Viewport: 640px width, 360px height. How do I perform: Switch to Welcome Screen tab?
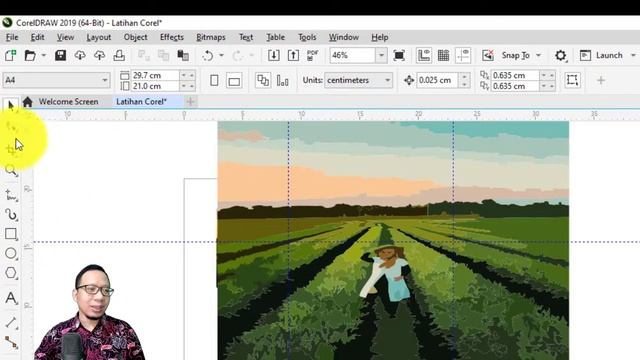coord(68,102)
